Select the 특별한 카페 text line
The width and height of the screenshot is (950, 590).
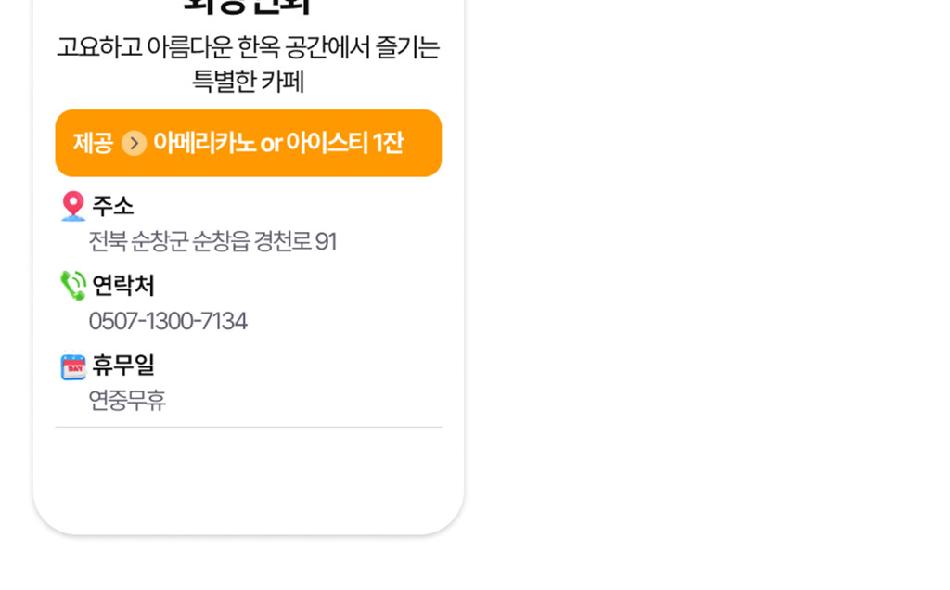pos(248,81)
